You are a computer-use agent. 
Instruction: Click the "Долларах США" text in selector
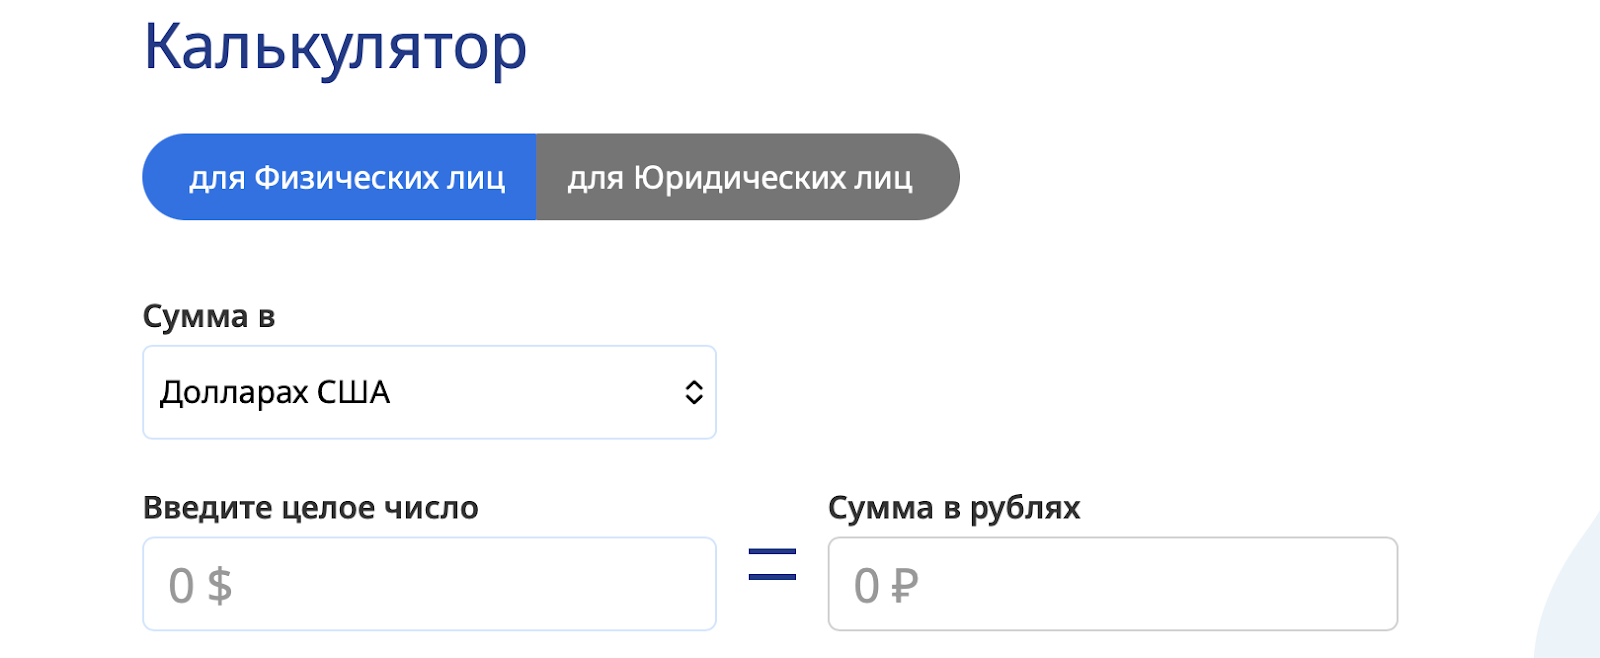pyautogui.click(x=275, y=392)
